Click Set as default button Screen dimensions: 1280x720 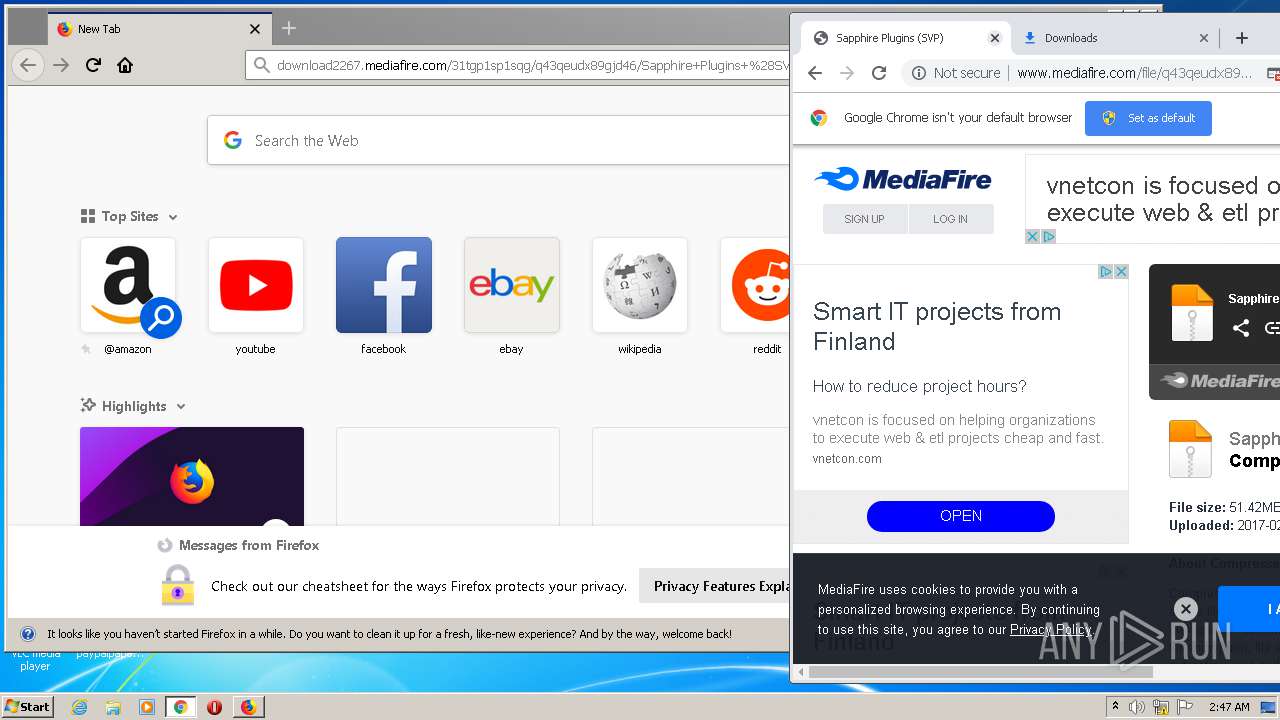coord(1148,118)
